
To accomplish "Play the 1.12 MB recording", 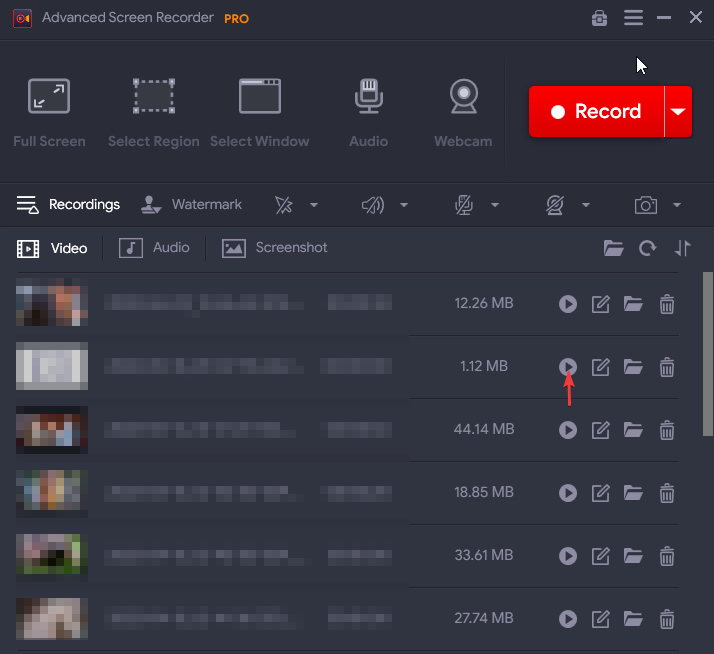I will (x=568, y=367).
